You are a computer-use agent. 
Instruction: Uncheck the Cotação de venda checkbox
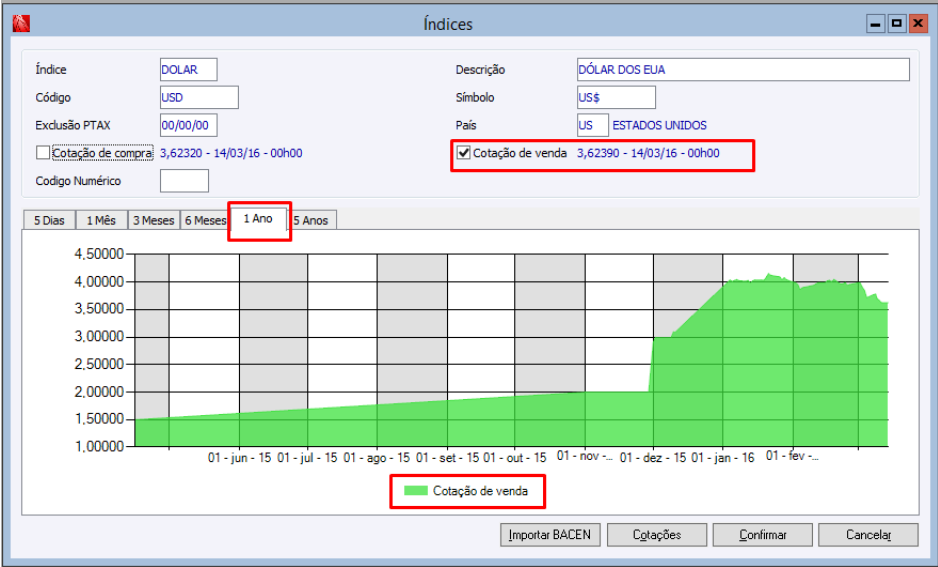463,153
